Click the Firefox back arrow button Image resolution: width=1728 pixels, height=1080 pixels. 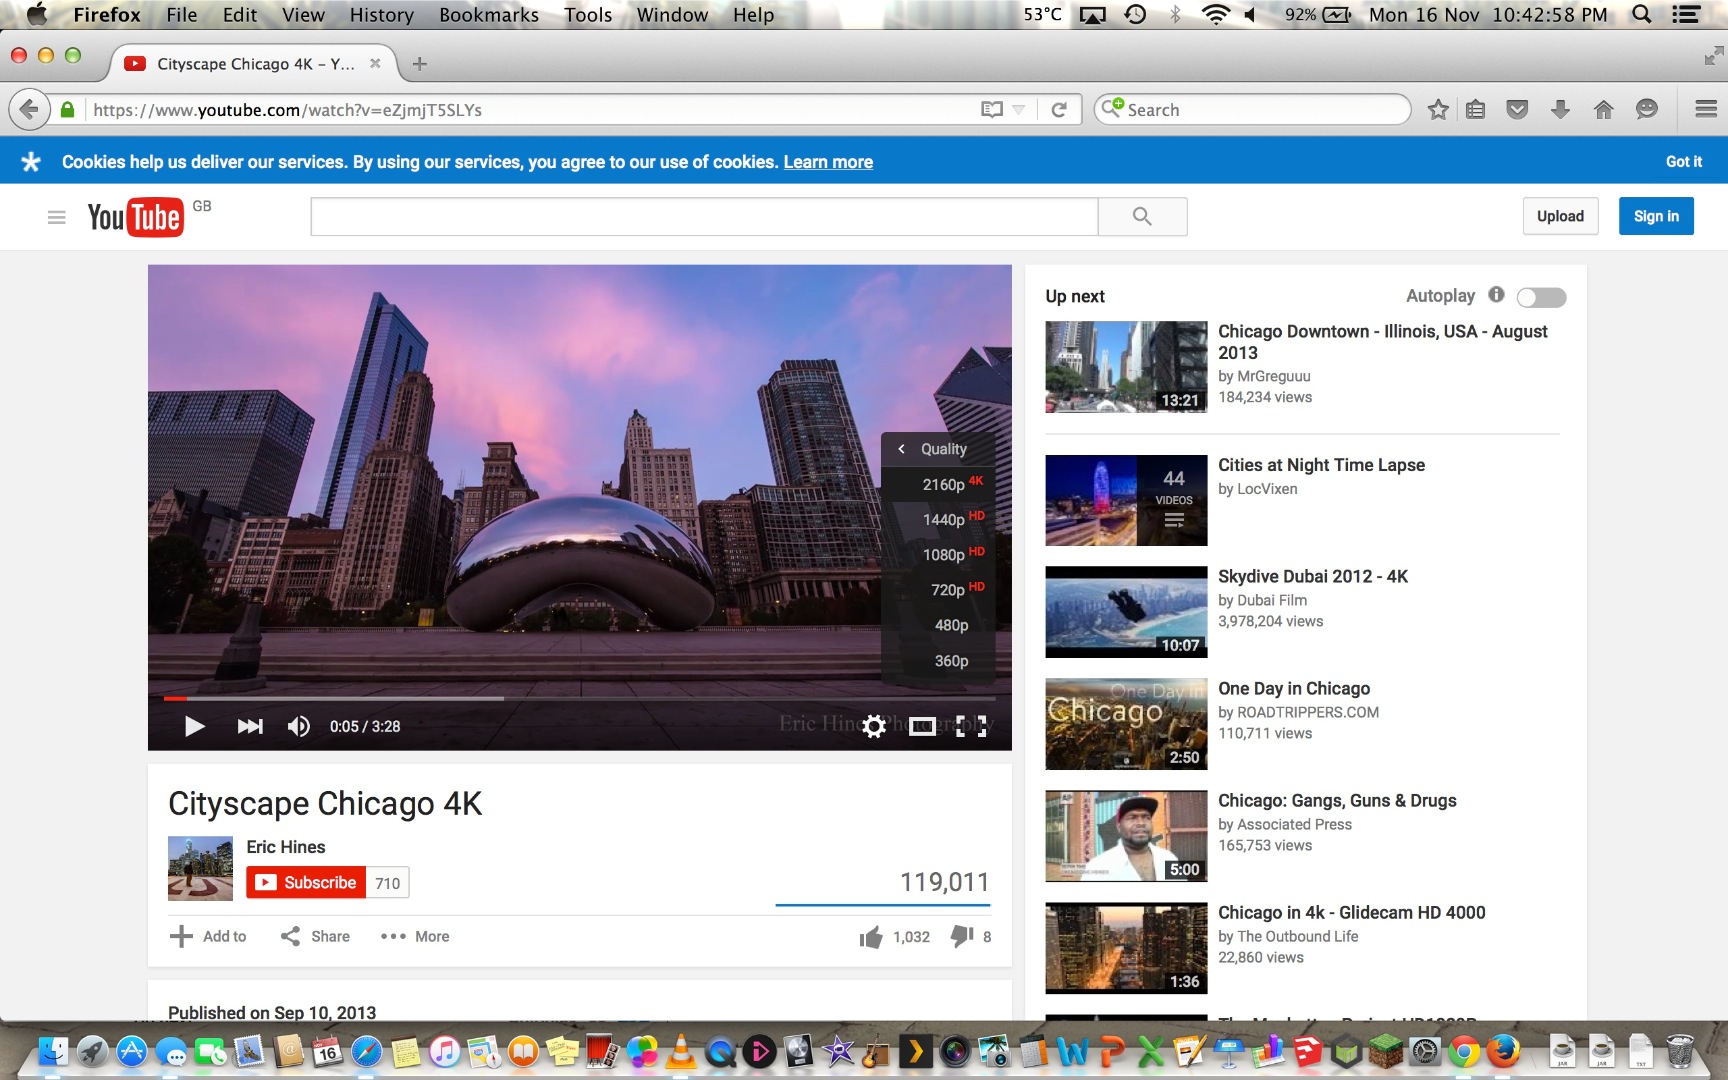pos(30,109)
